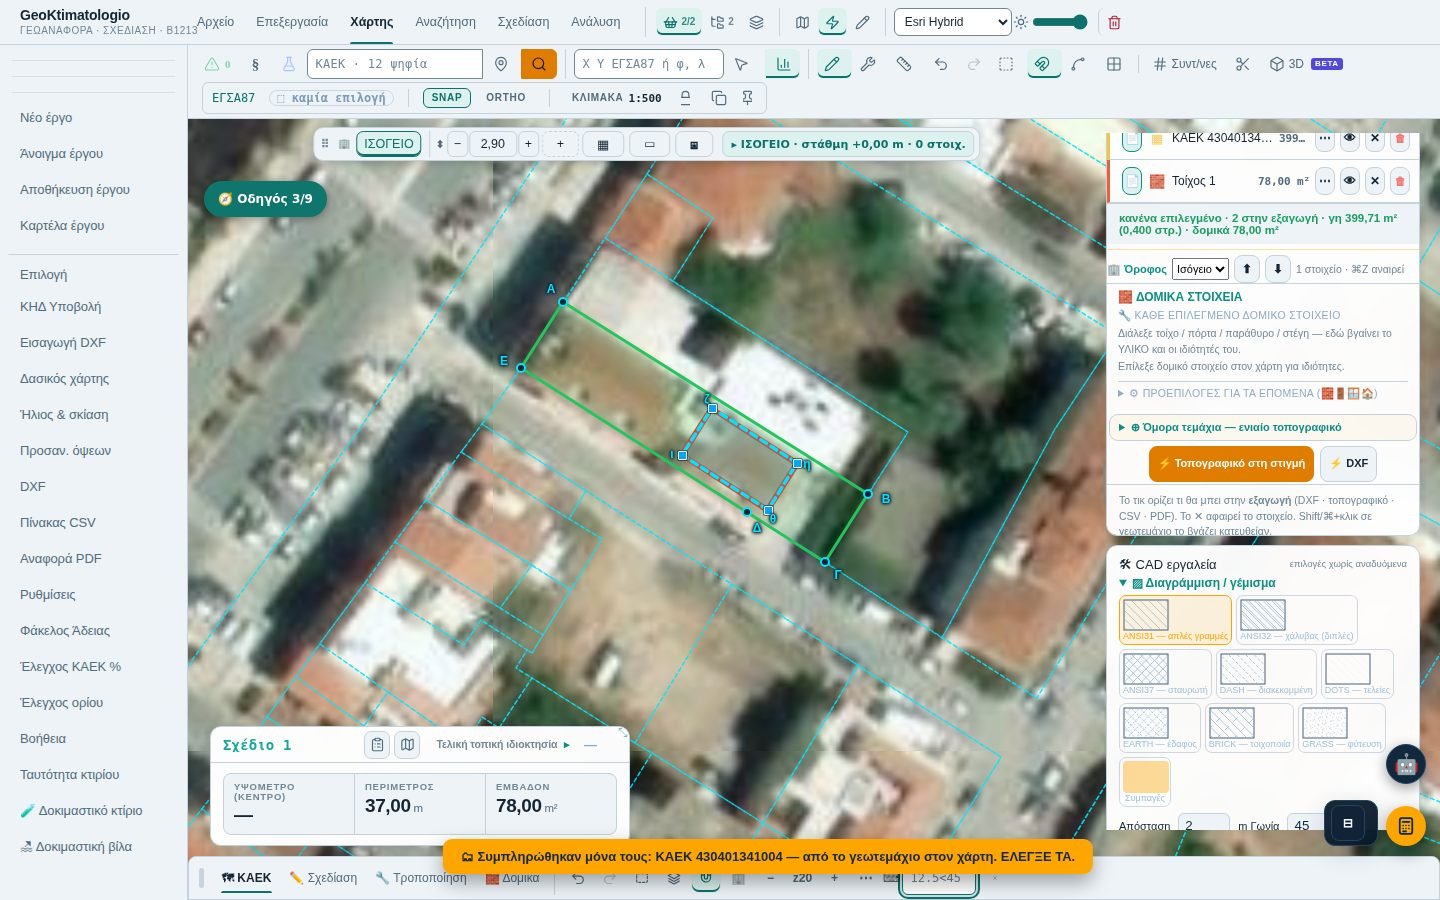Move floor up with the up arrow button

point(1246,269)
